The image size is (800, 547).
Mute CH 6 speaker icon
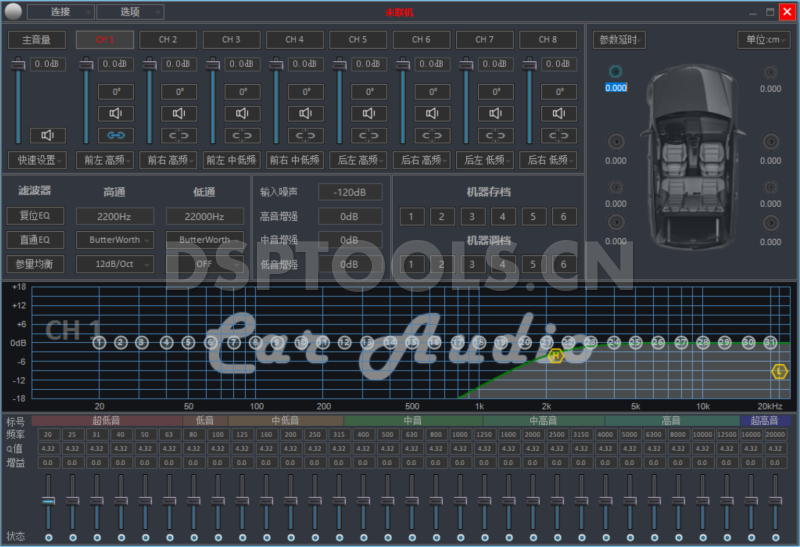point(432,113)
